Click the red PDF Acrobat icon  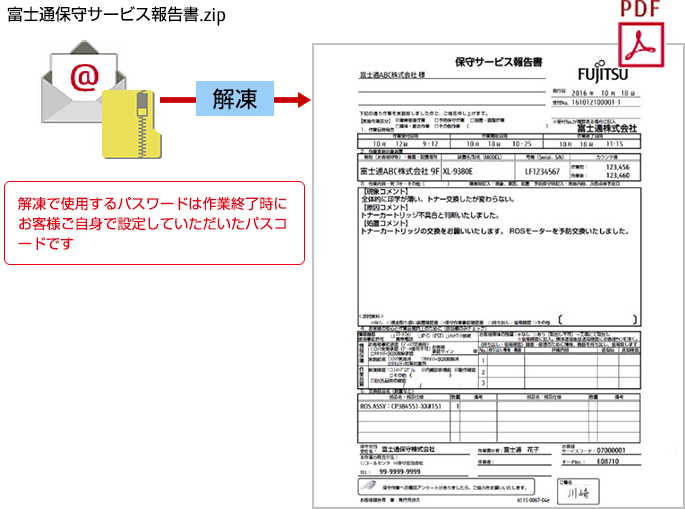coord(641,45)
